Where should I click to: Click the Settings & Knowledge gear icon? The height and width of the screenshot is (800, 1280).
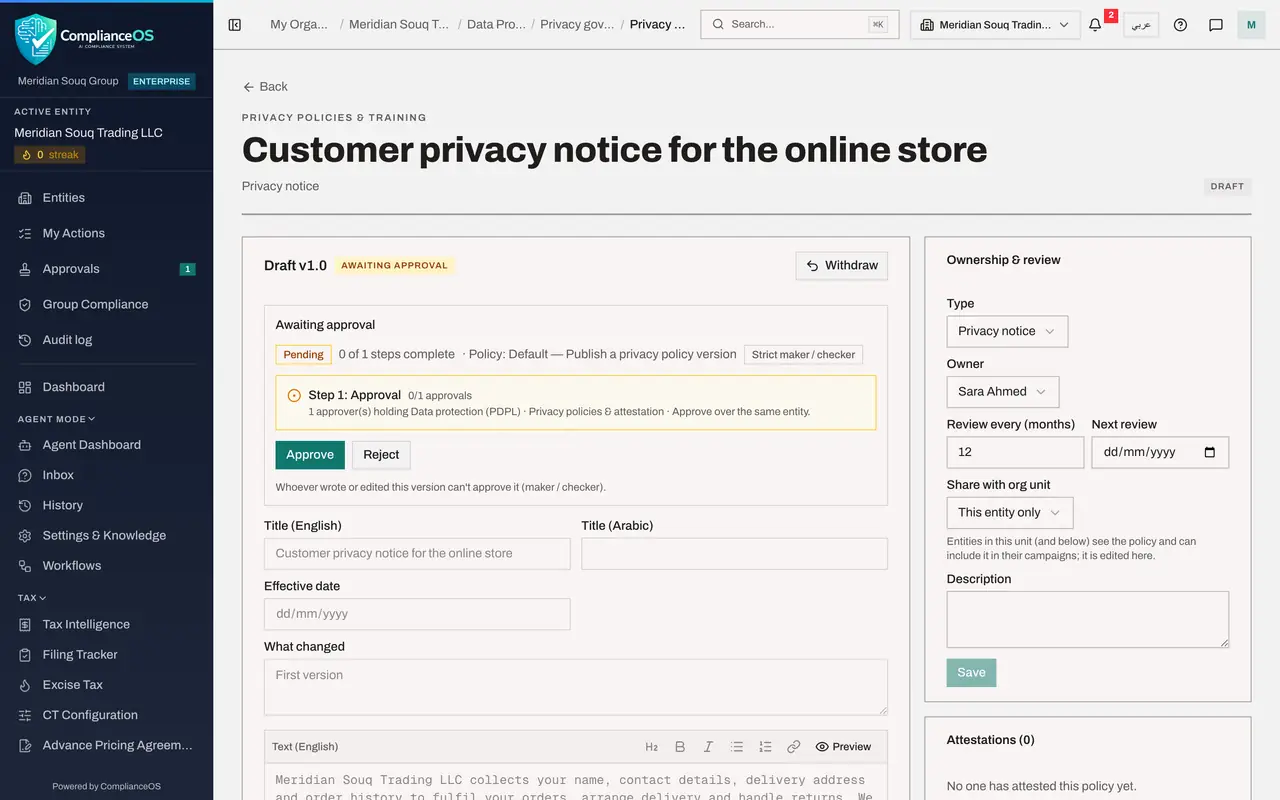coord(25,535)
